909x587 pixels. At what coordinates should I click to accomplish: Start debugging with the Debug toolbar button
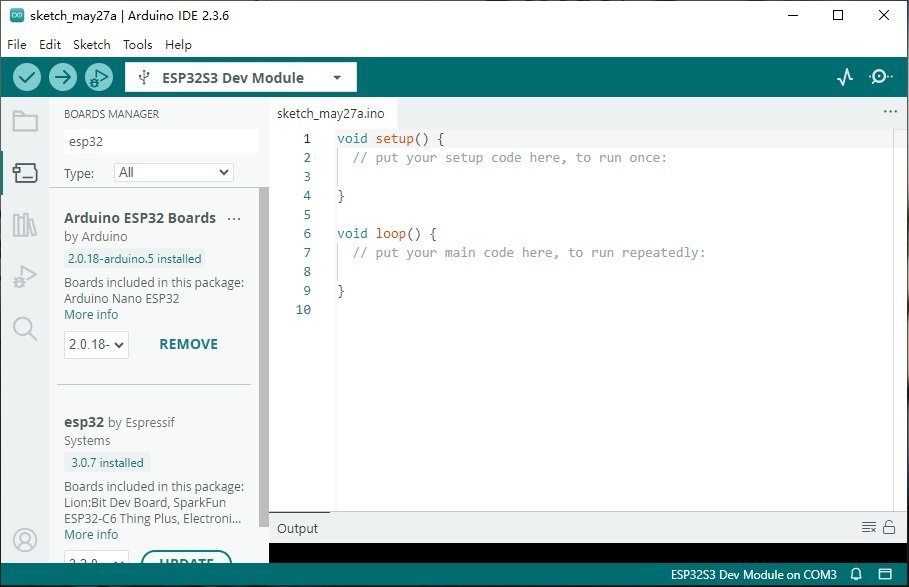(x=99, y=77)
